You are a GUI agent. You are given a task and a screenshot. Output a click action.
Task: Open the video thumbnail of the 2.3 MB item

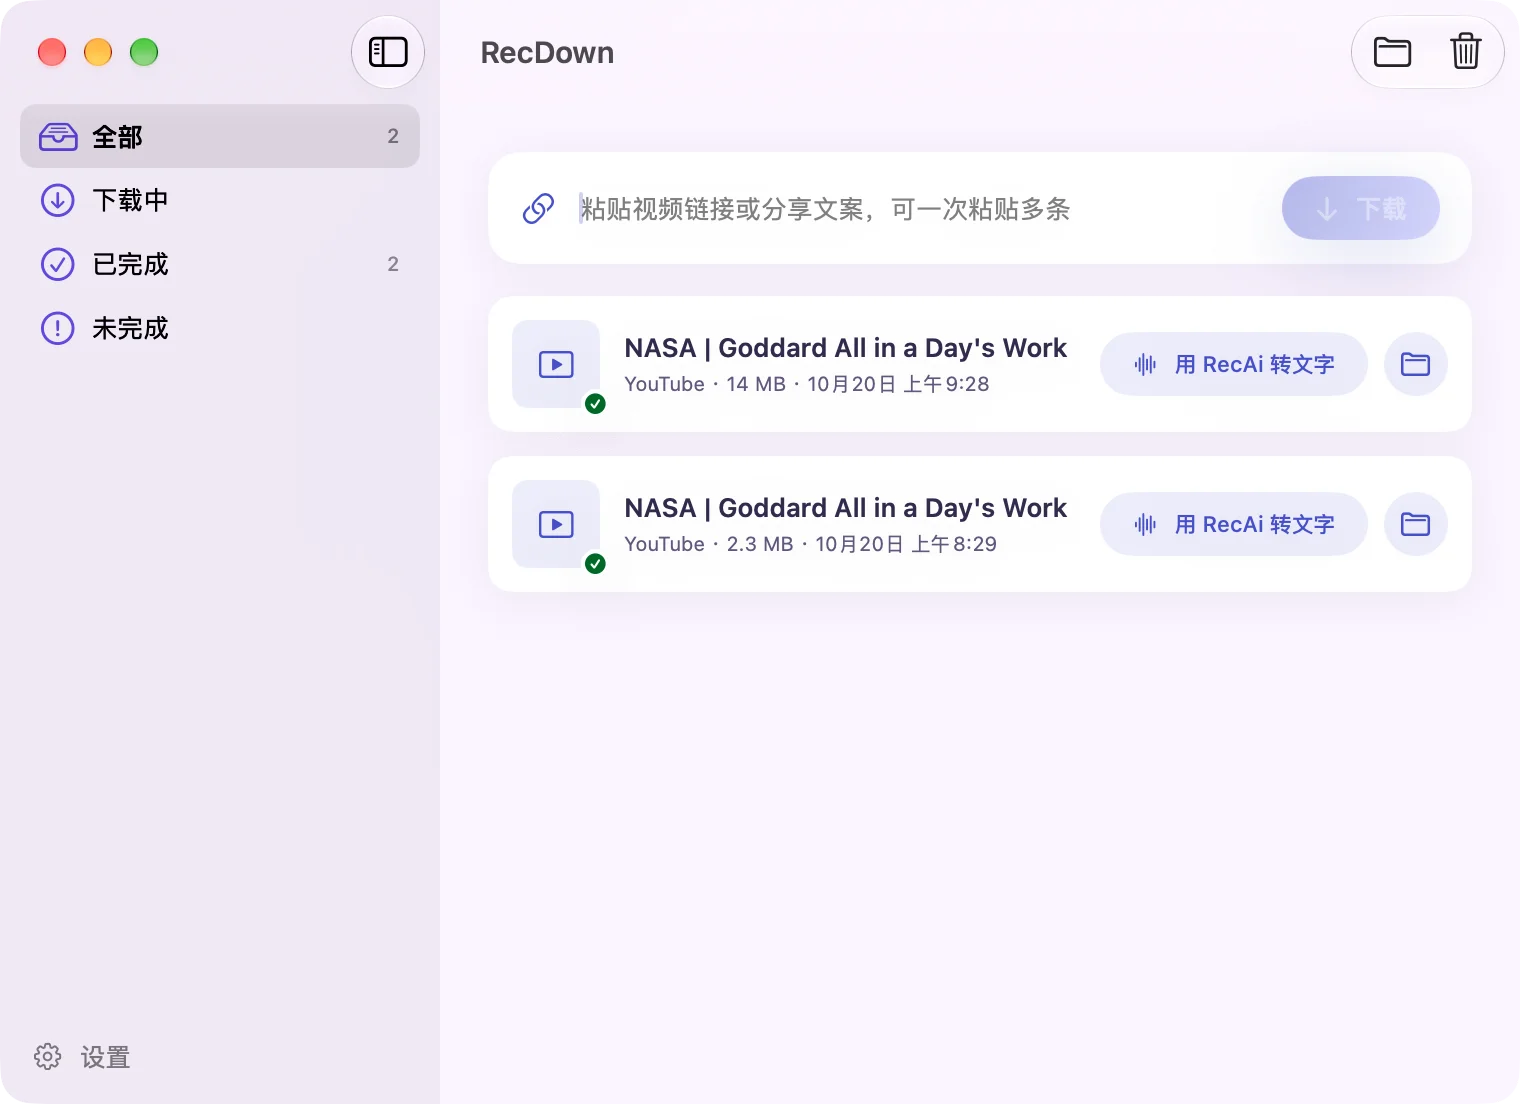click(x=556, y=524)
